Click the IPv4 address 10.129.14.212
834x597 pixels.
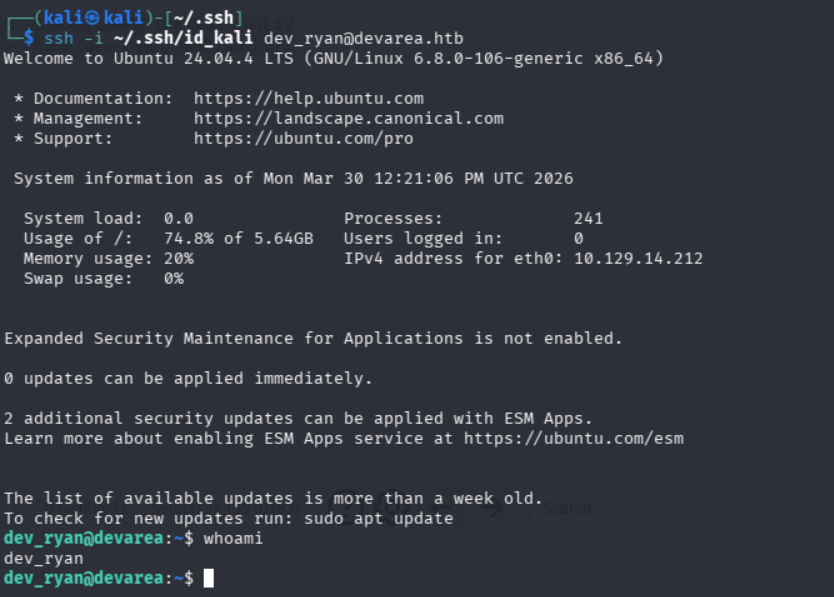638,258
